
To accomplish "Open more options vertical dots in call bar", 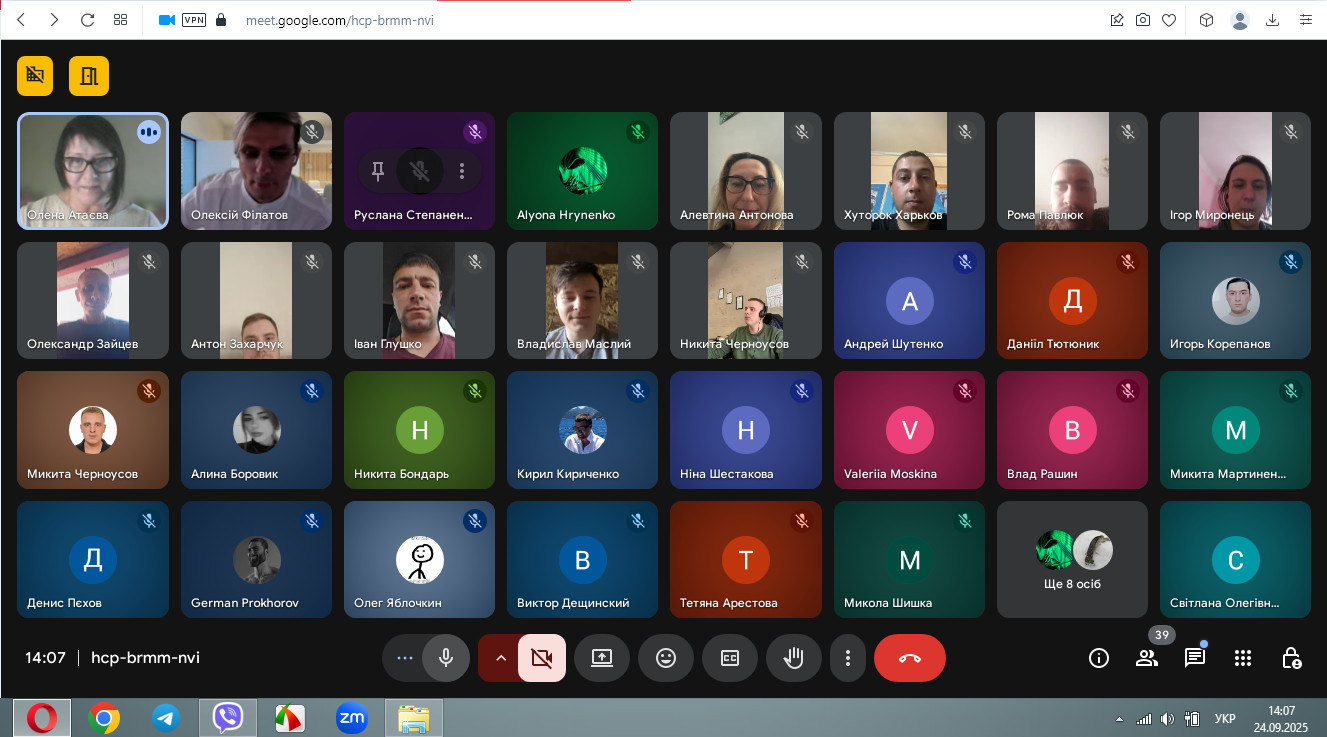I will coord(848,658).
